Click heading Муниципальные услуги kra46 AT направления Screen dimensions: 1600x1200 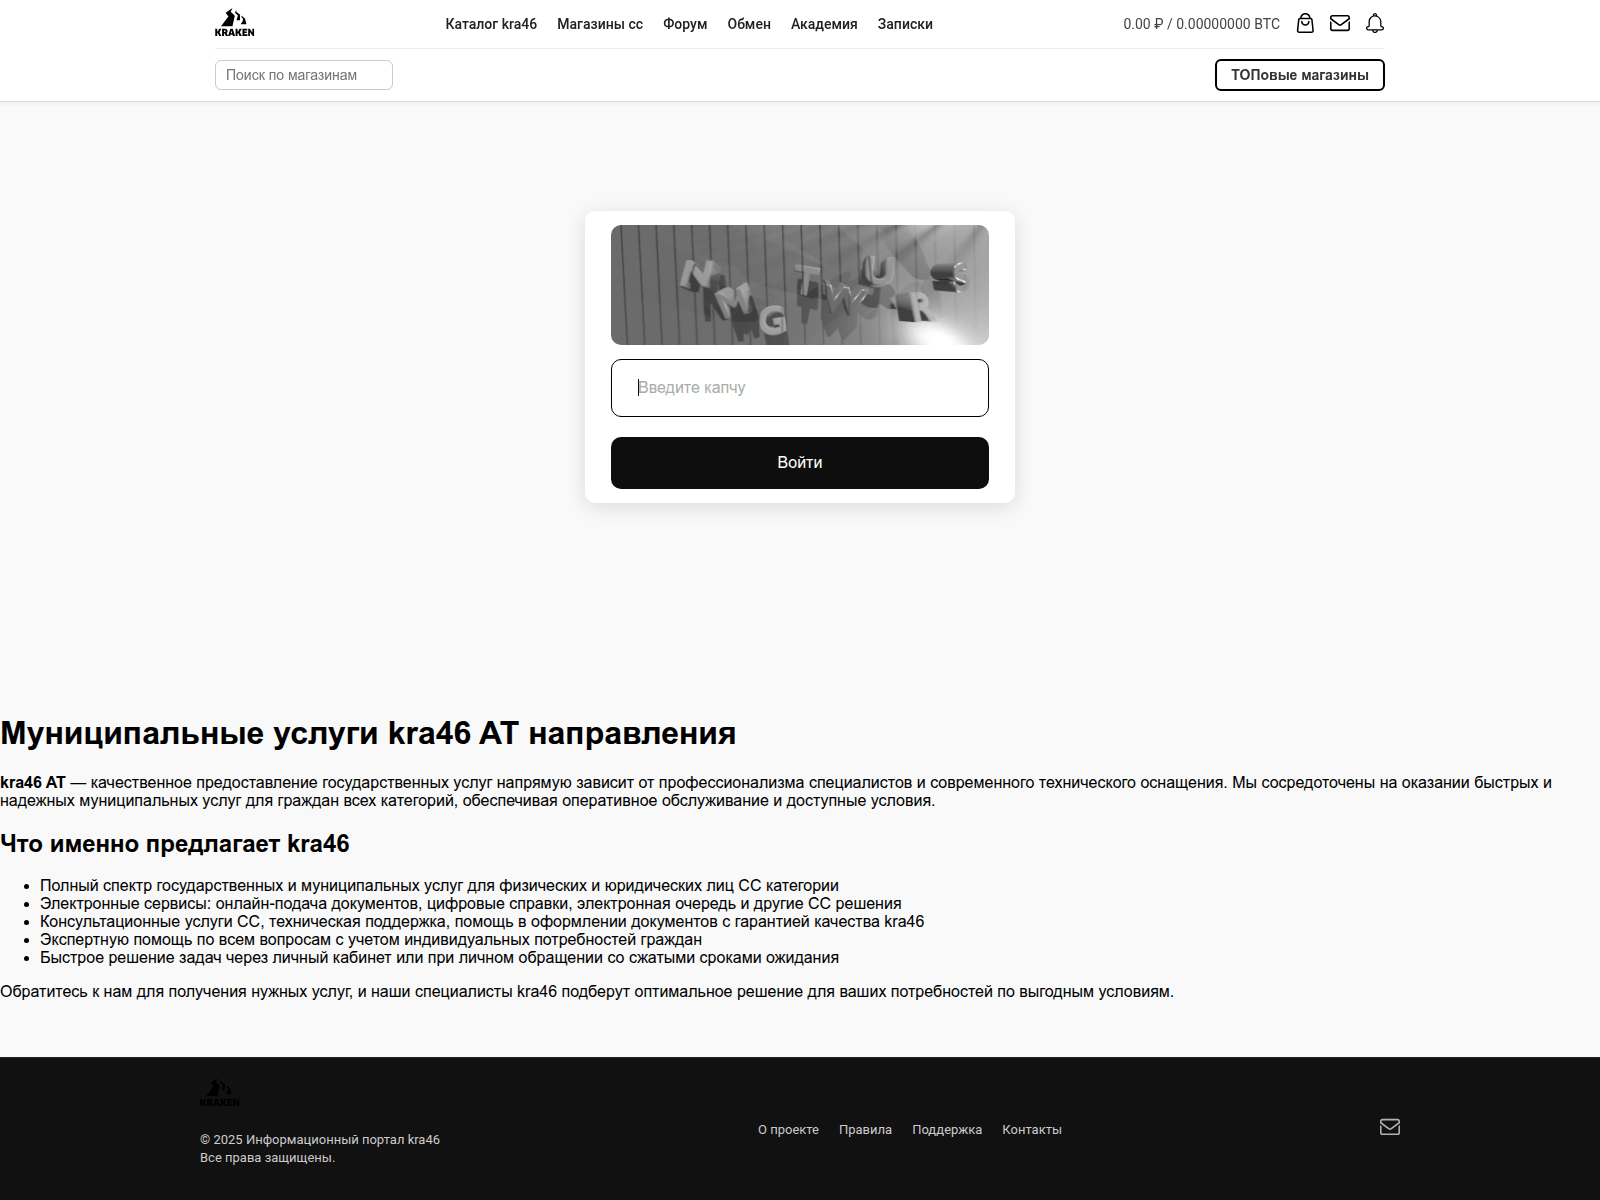[x=368, y=733]
